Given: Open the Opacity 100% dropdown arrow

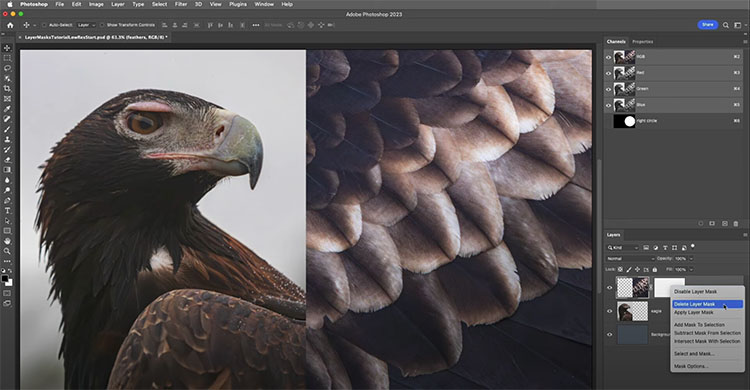Looking at the screenshot, I should pos(691,258).
